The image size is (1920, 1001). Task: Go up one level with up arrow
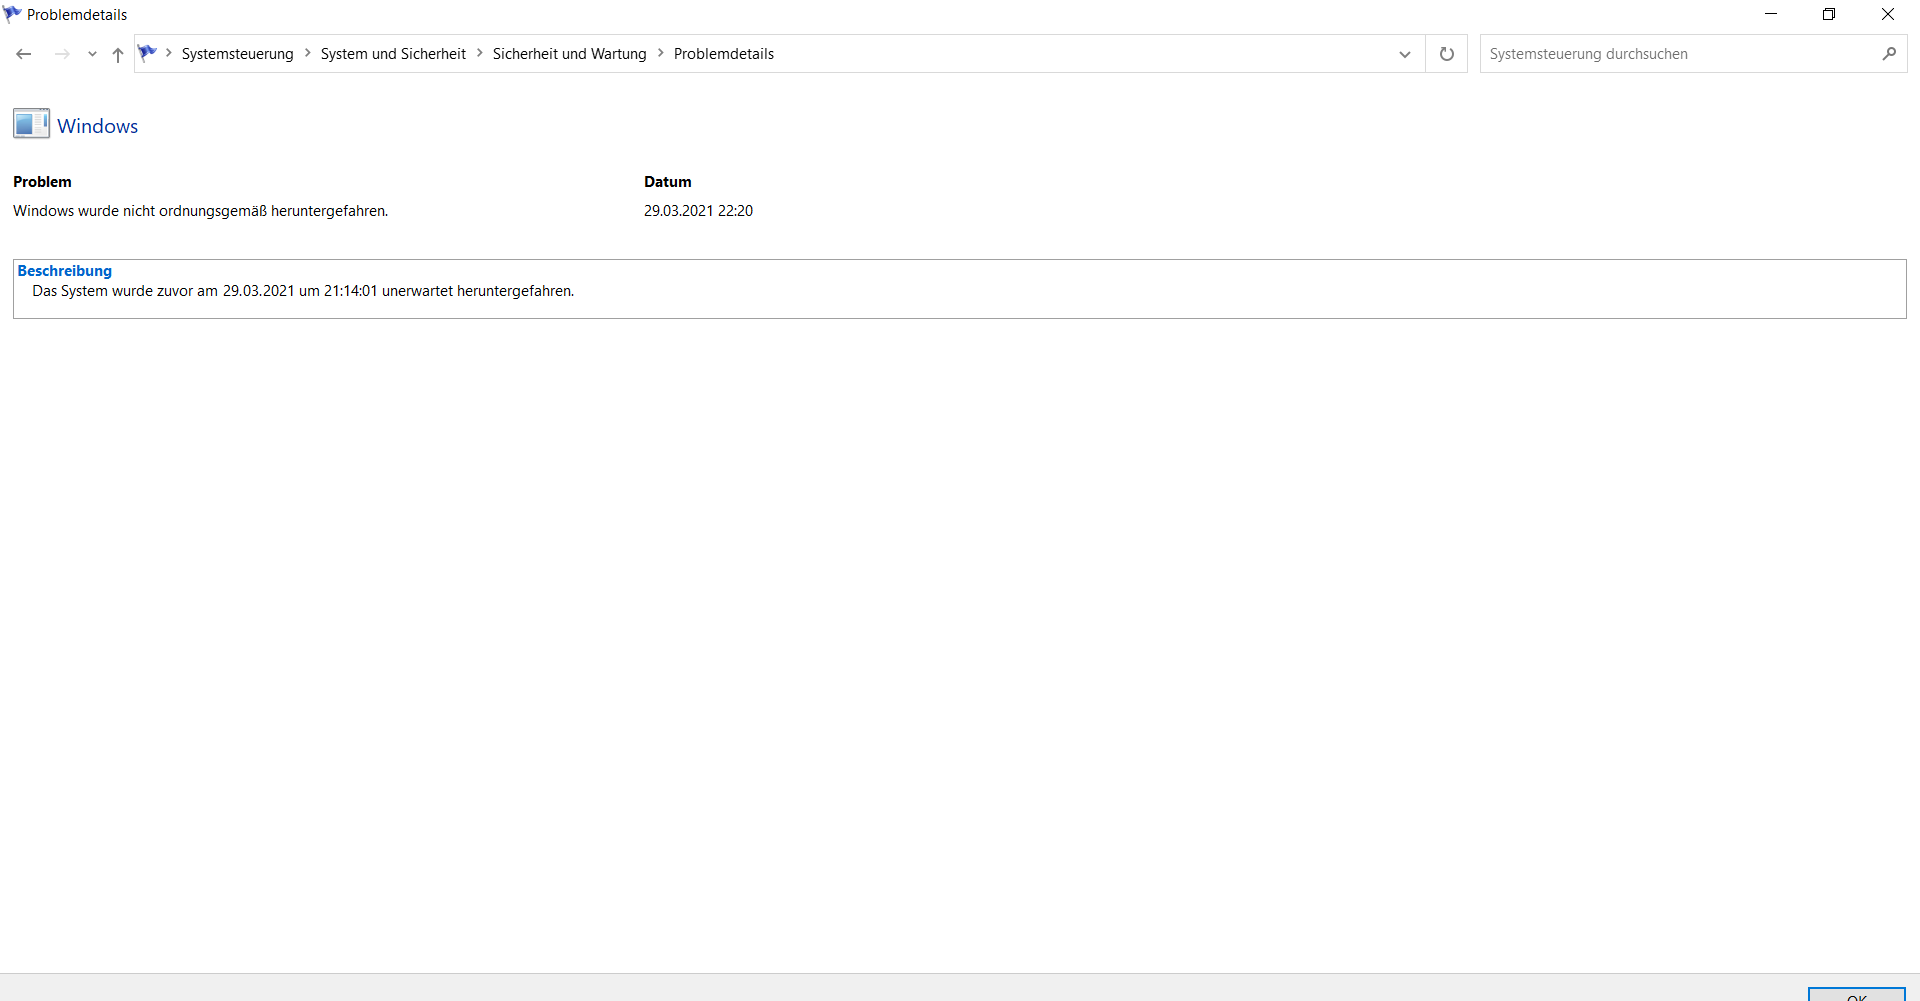point(118,54)
